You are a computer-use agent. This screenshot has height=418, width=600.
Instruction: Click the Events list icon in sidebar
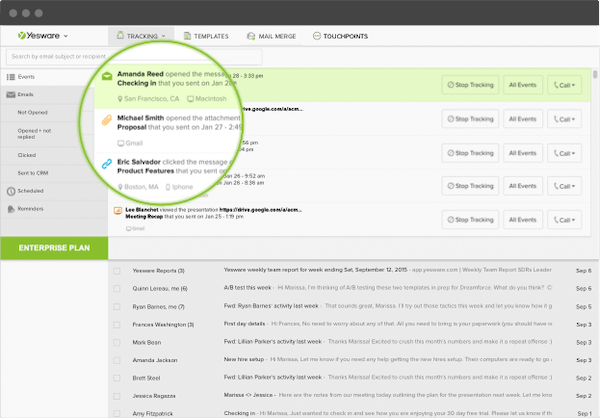10,77
